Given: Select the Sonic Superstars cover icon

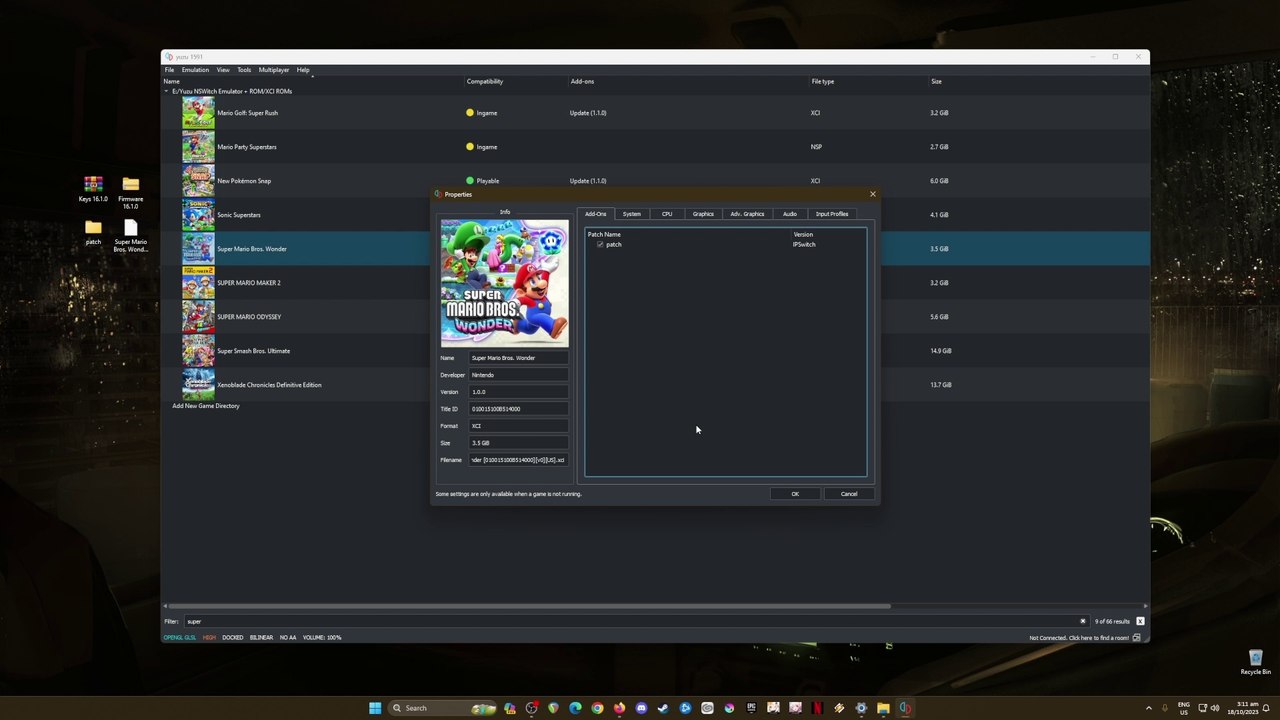Looking at the screenshot, I should click(198, 215).
